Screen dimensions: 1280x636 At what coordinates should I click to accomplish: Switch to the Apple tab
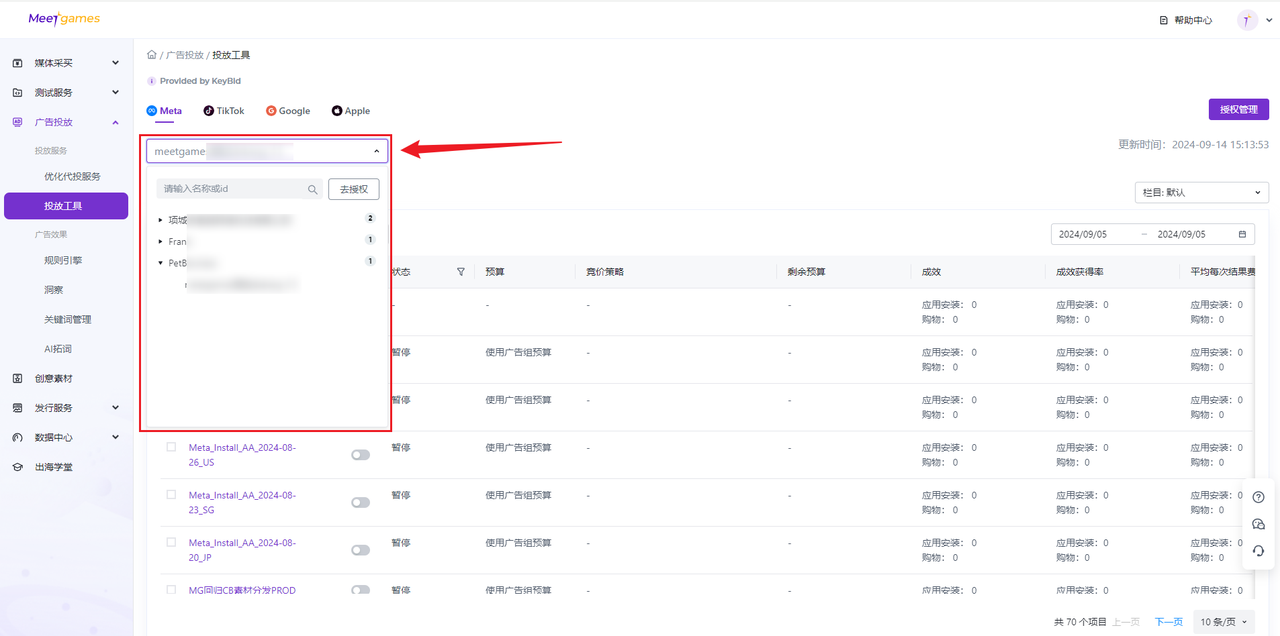(351, 111)
